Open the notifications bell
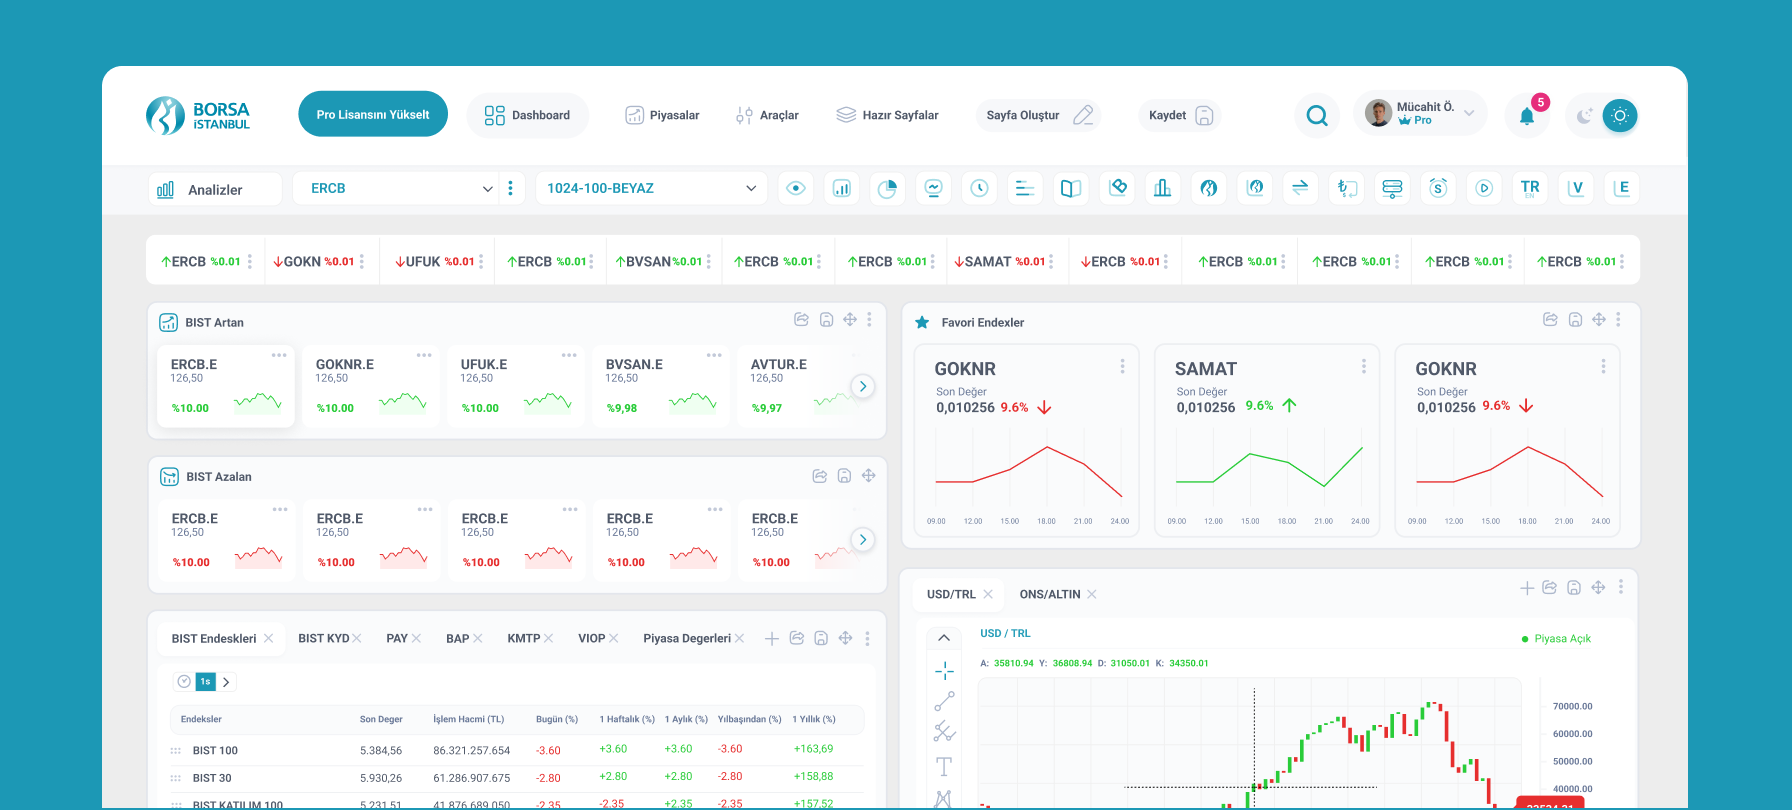Viewport: 1792px width, 810px height. click(x=1526, y=116)
